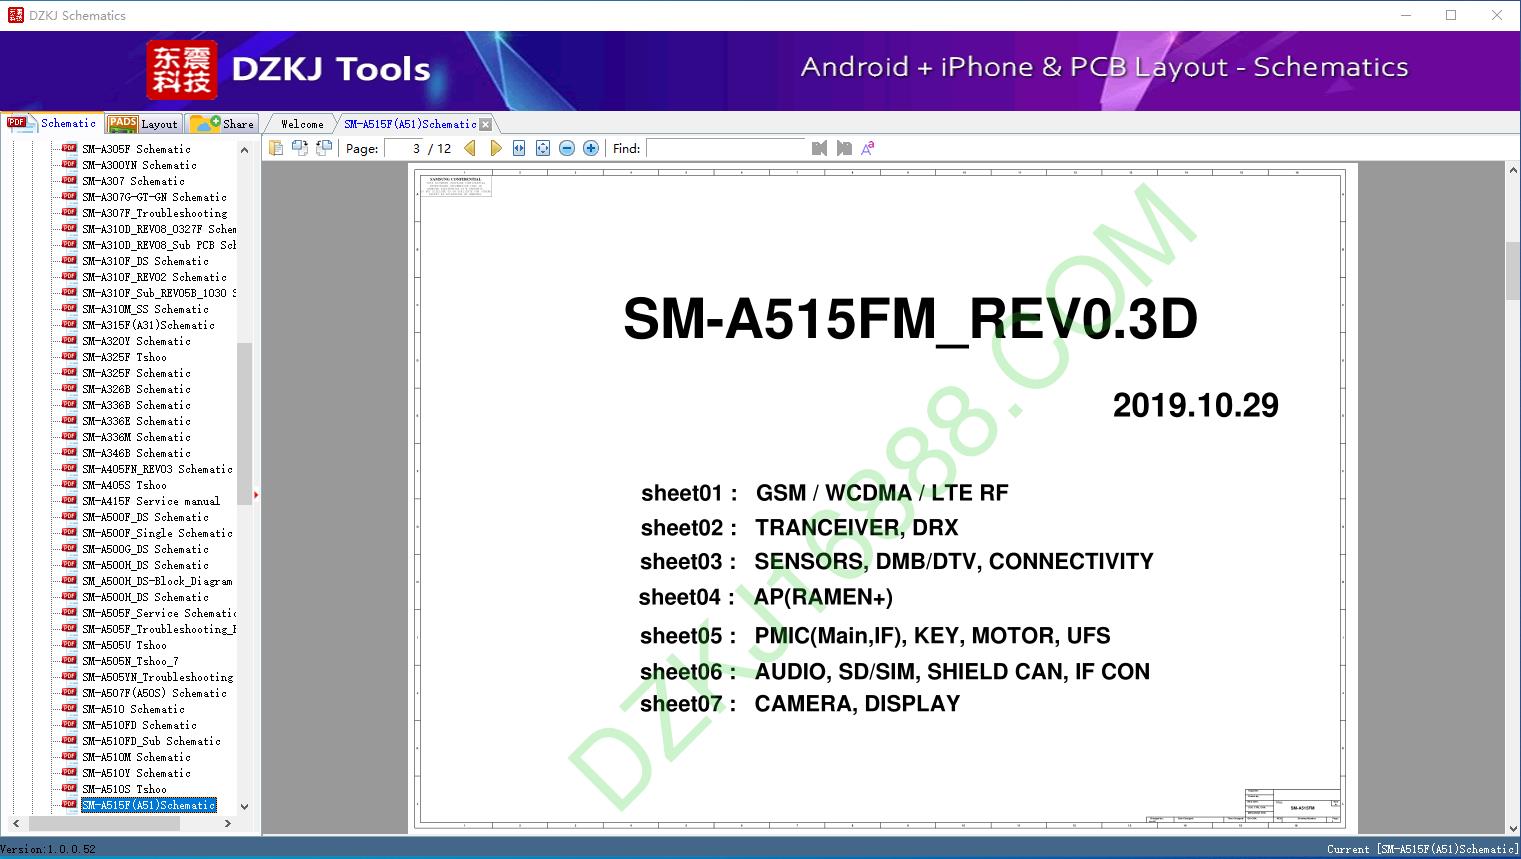The image size is (1521, 859).
Task: Zoom out with the minus icon
Action: 567,148
